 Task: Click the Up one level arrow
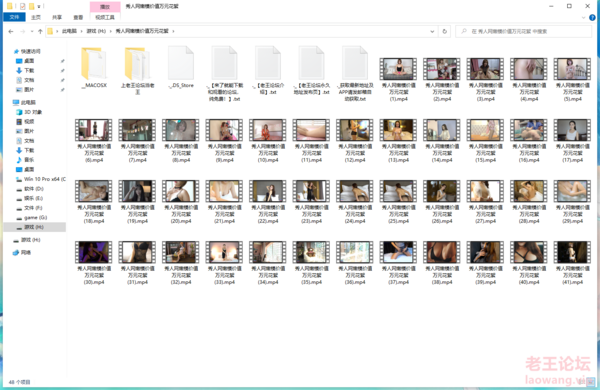pyautogui.click(x=40, y=31)
